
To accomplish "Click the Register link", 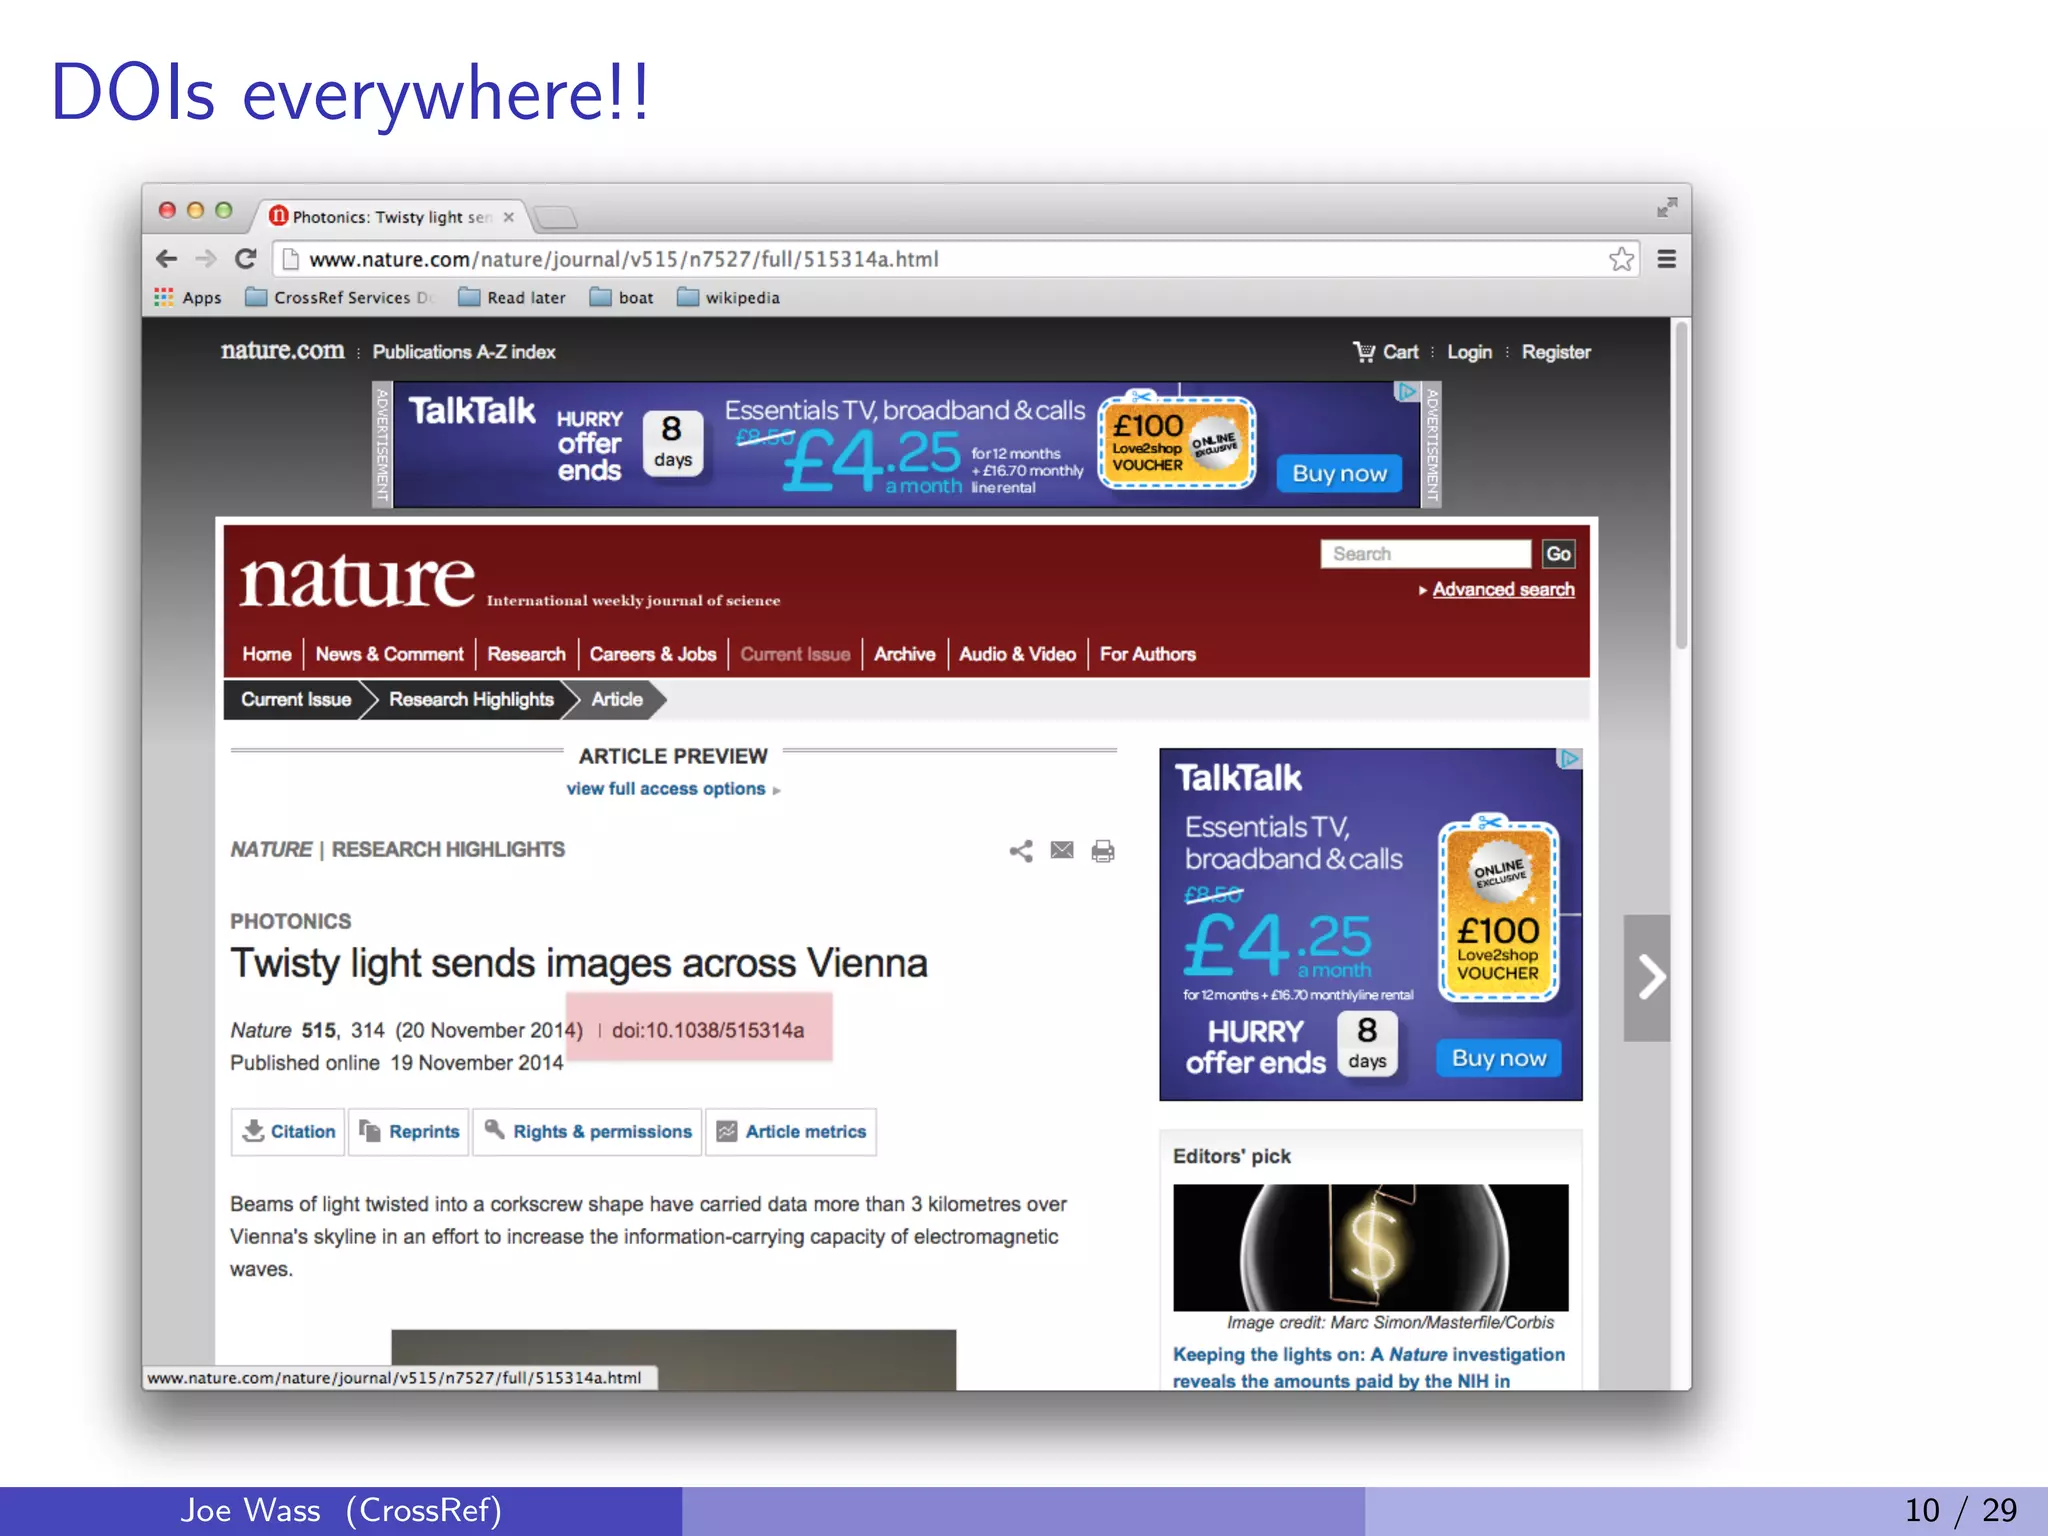I will (1556, 352).
